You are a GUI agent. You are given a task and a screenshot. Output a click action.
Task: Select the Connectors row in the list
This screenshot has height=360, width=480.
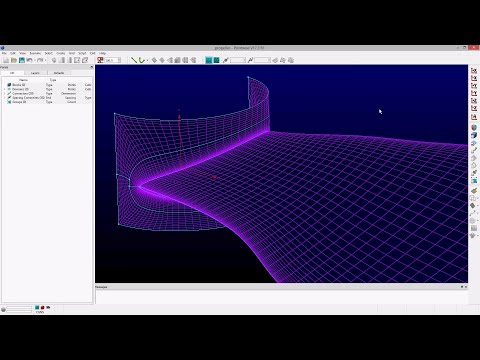point(47,94)
